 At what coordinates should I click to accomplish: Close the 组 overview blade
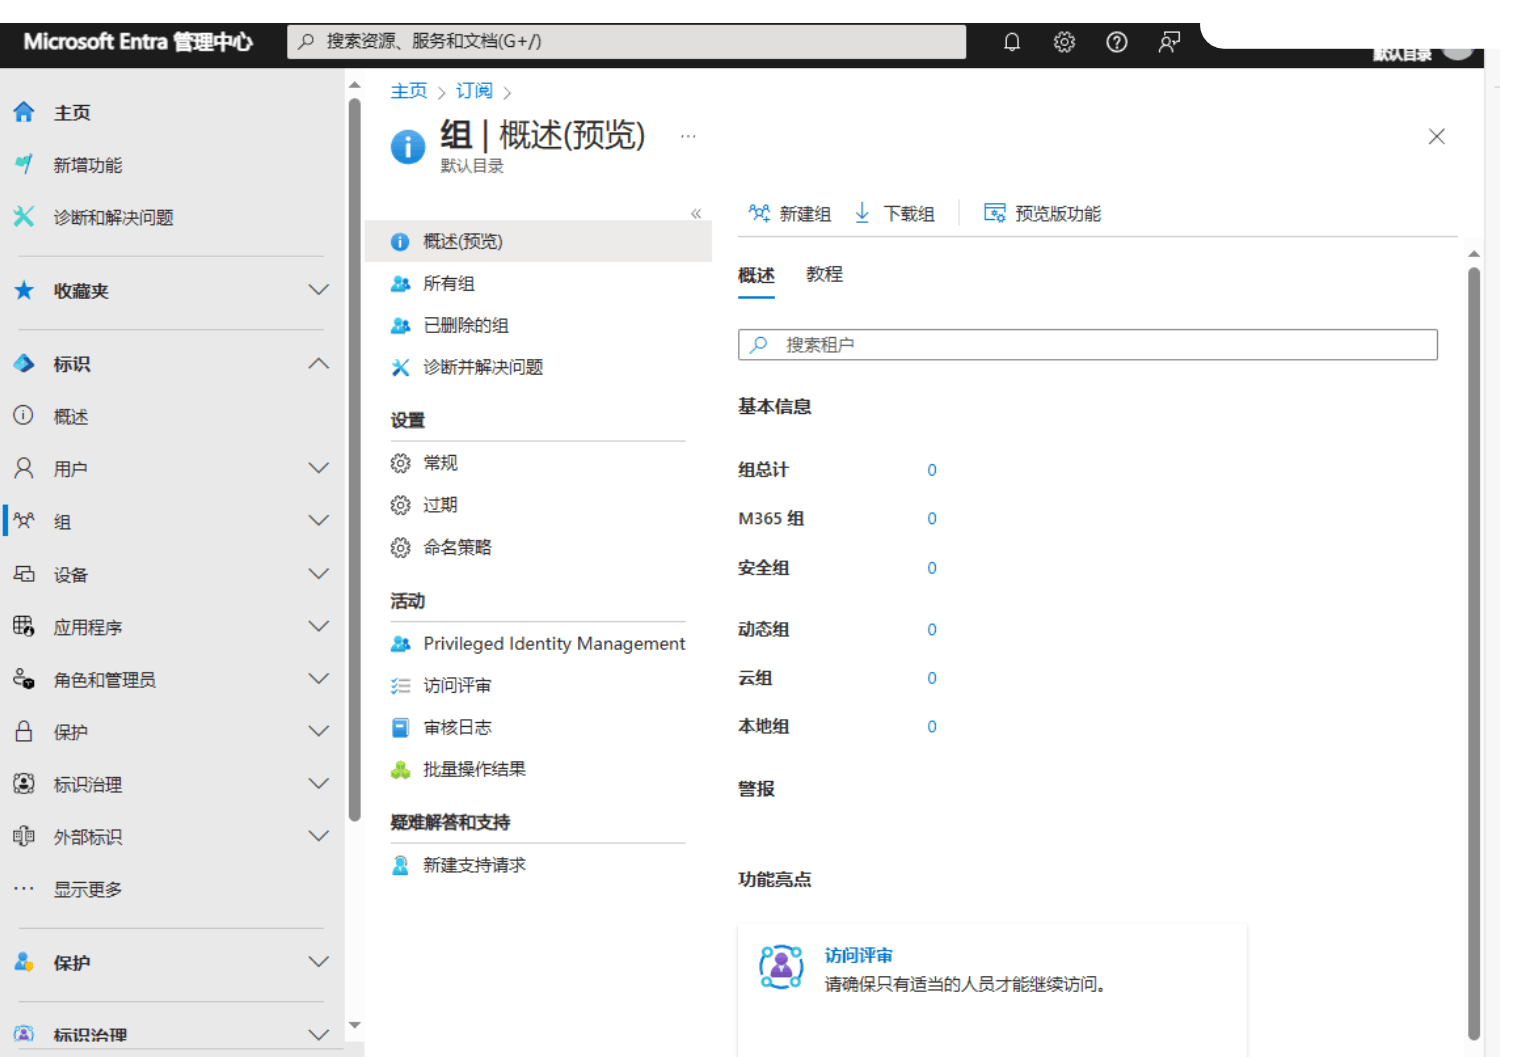coord(1437,137)
